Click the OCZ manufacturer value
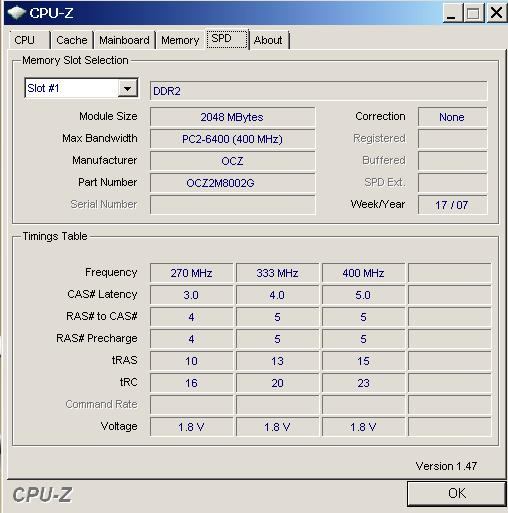Image resolution: width=508 pixels, height=513 pixels. (x=232, y=161)
